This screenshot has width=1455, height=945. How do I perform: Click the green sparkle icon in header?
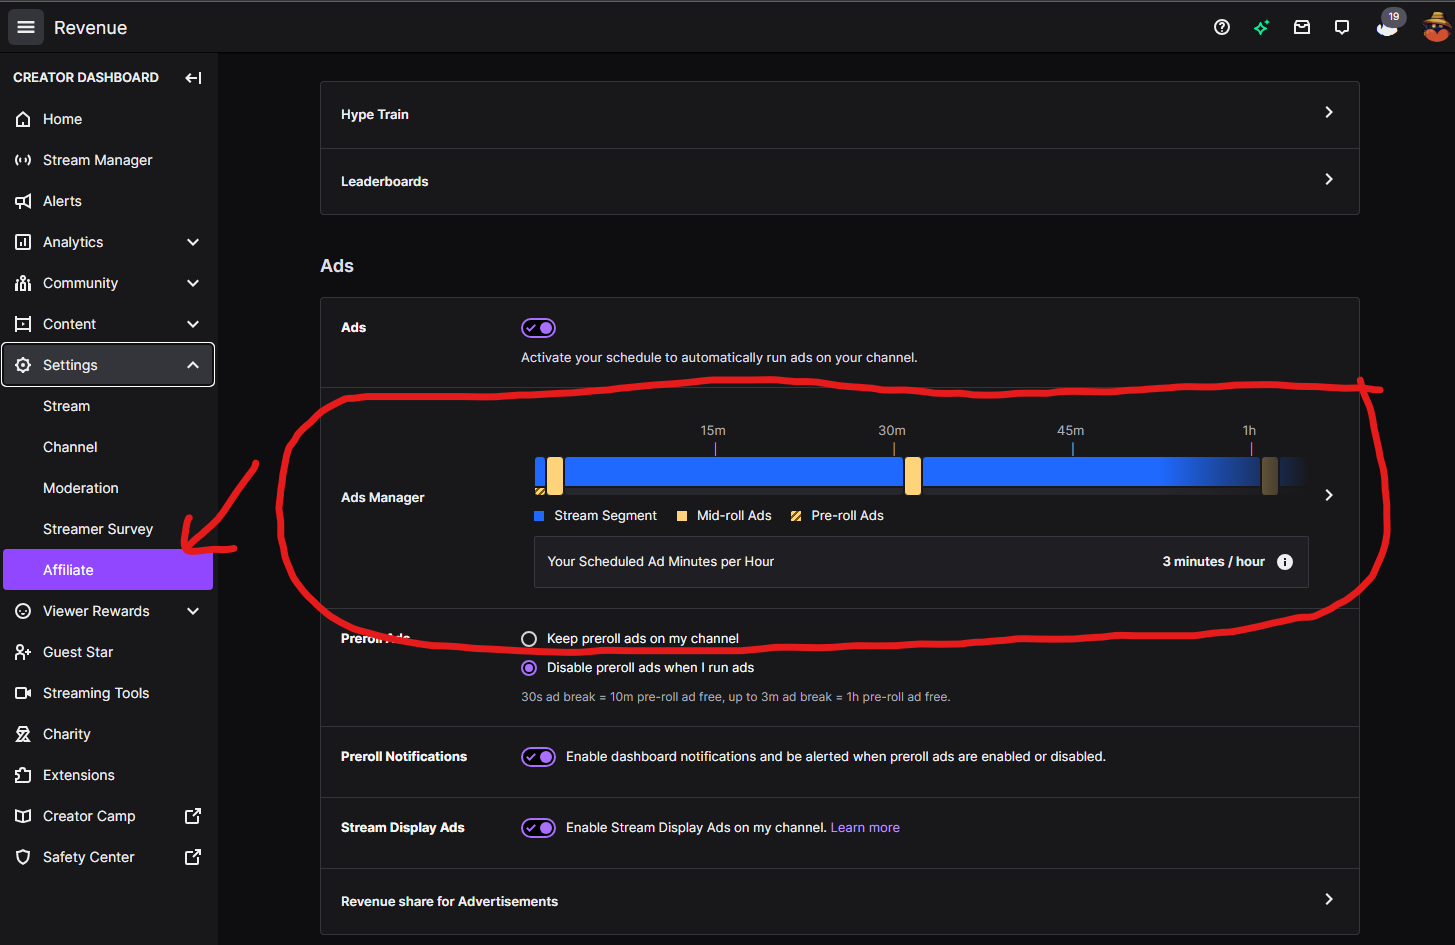1262,27
